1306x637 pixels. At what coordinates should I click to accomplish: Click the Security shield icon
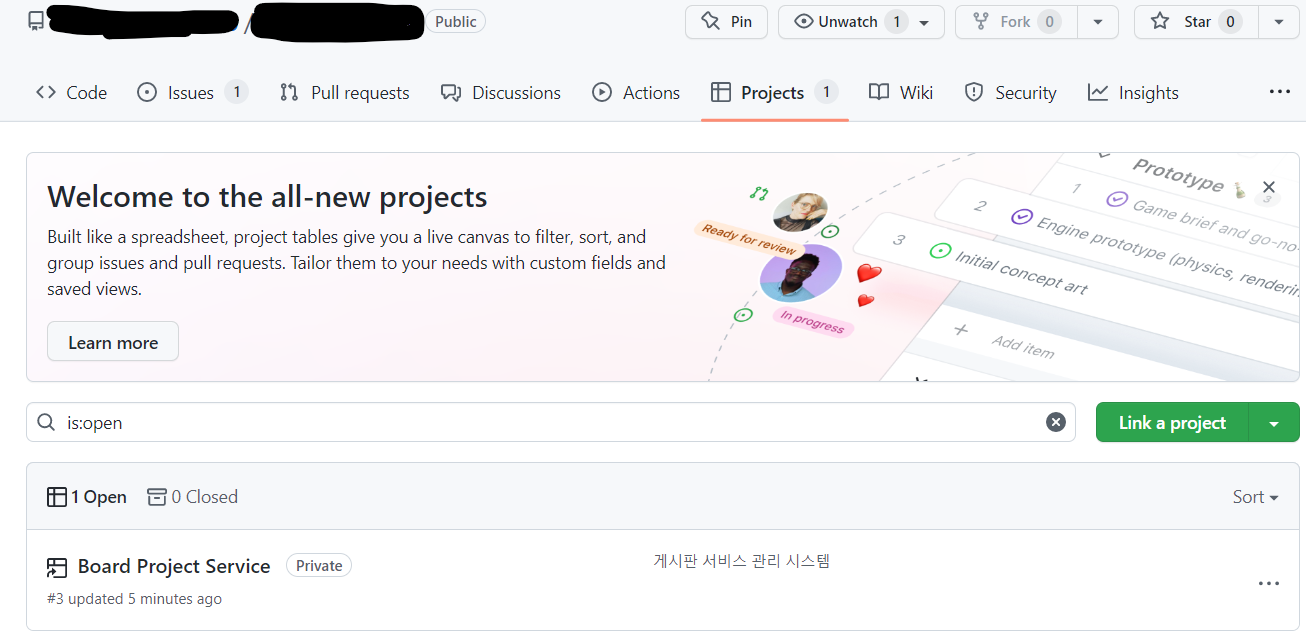coord(974,92)
